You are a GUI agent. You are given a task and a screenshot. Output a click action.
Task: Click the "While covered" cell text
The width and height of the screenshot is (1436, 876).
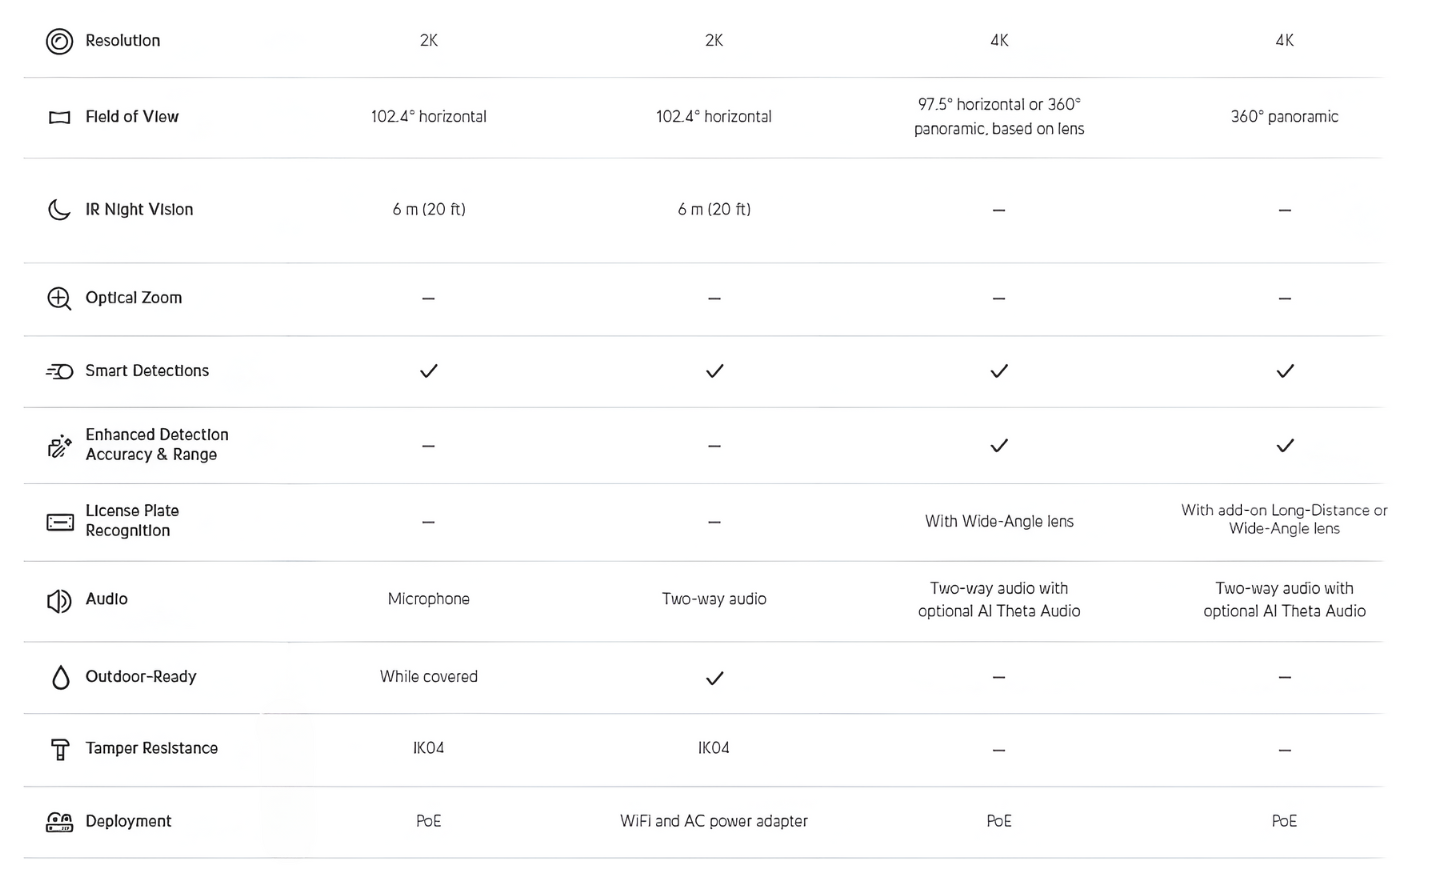point(429,677)
